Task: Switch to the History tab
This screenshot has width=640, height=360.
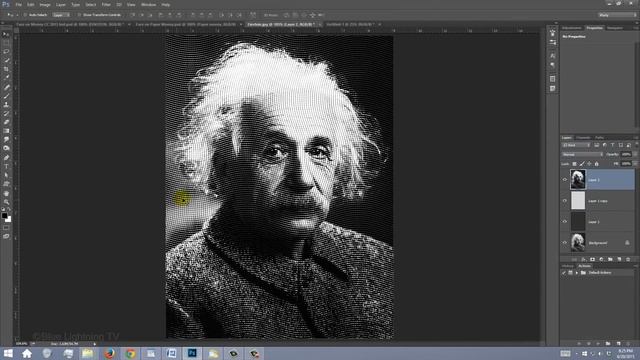Action: [567, 266]
